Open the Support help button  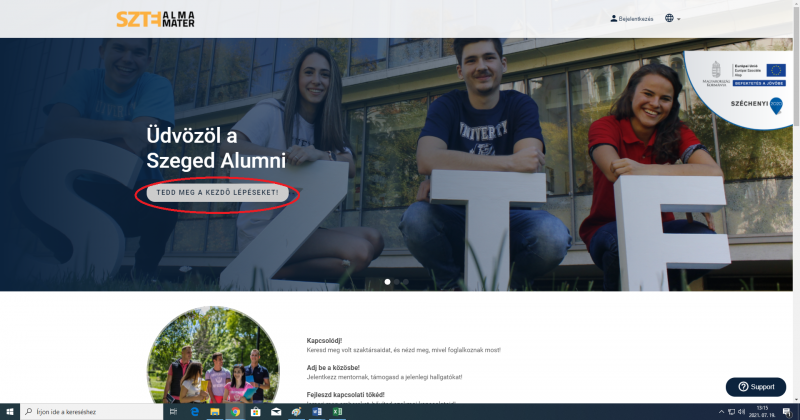point(756,387)
